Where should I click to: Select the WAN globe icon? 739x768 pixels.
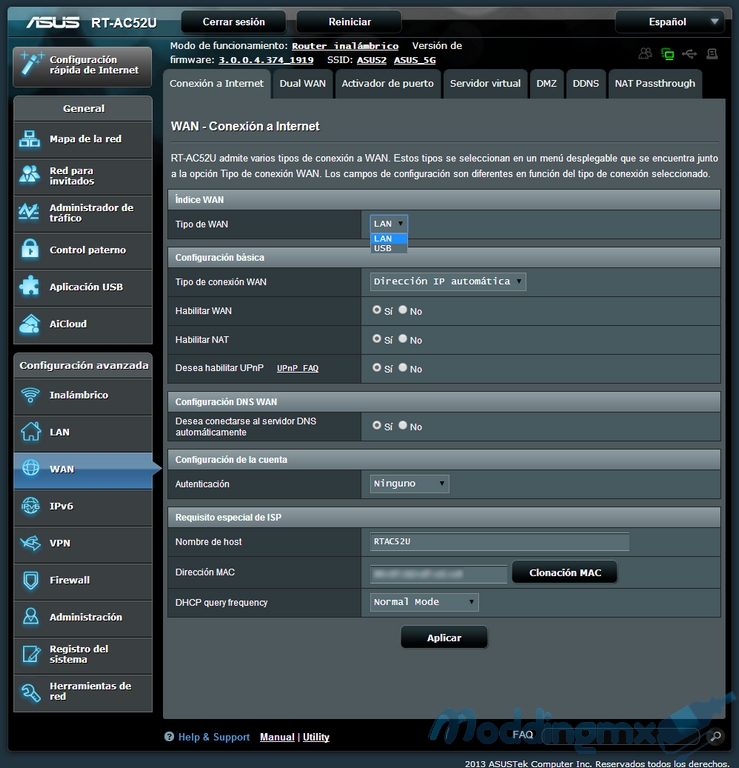point(30,468)
